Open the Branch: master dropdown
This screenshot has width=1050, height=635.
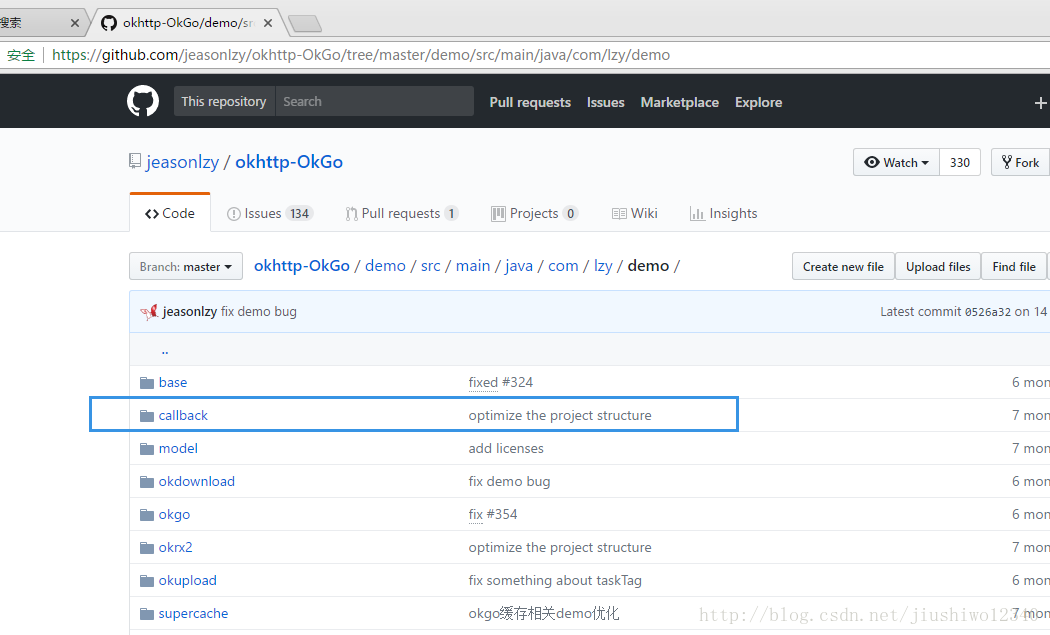[x=185, y=267]
